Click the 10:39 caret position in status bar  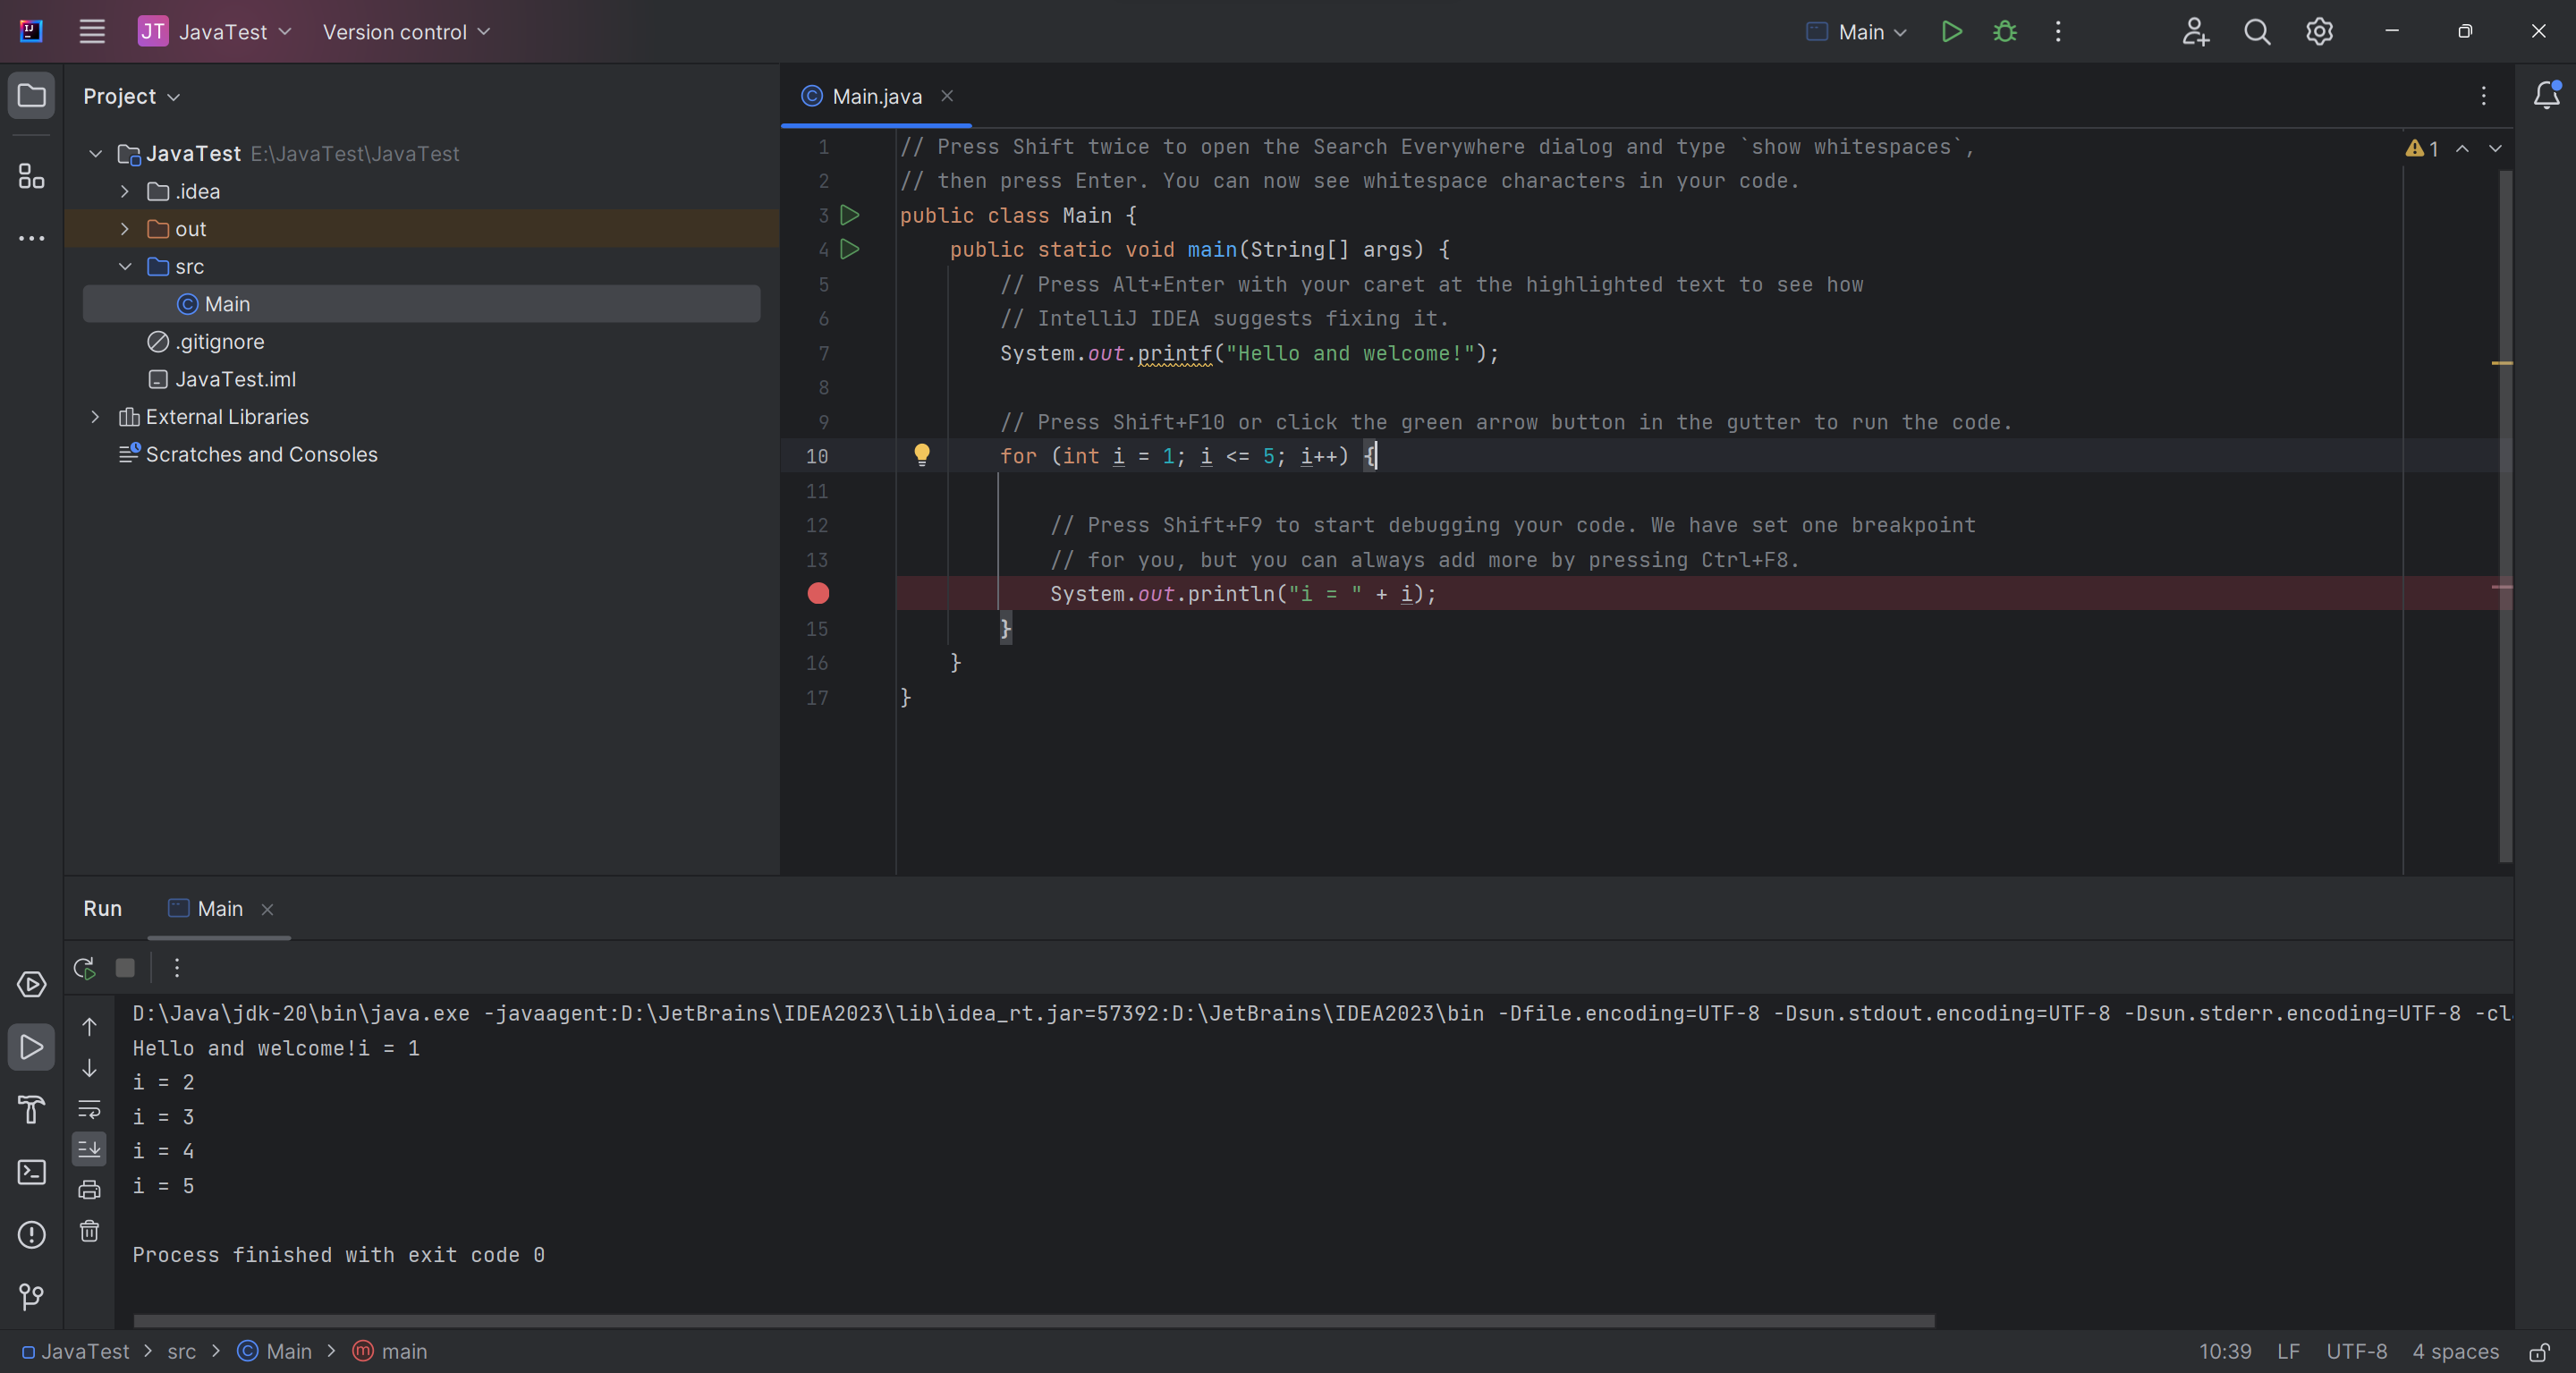(2225, 1352)
